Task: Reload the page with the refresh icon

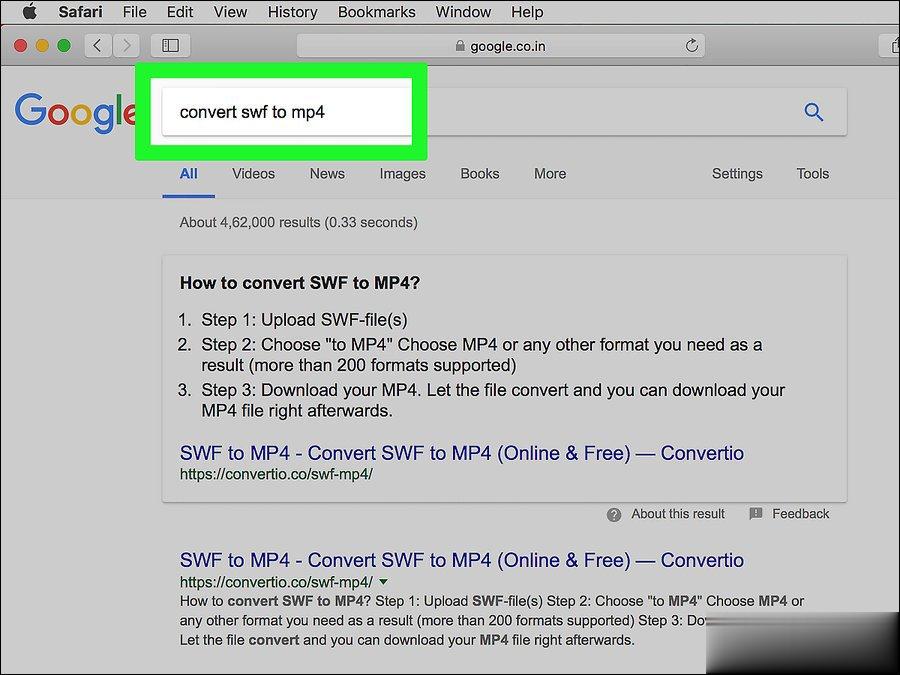Action: 692,45
